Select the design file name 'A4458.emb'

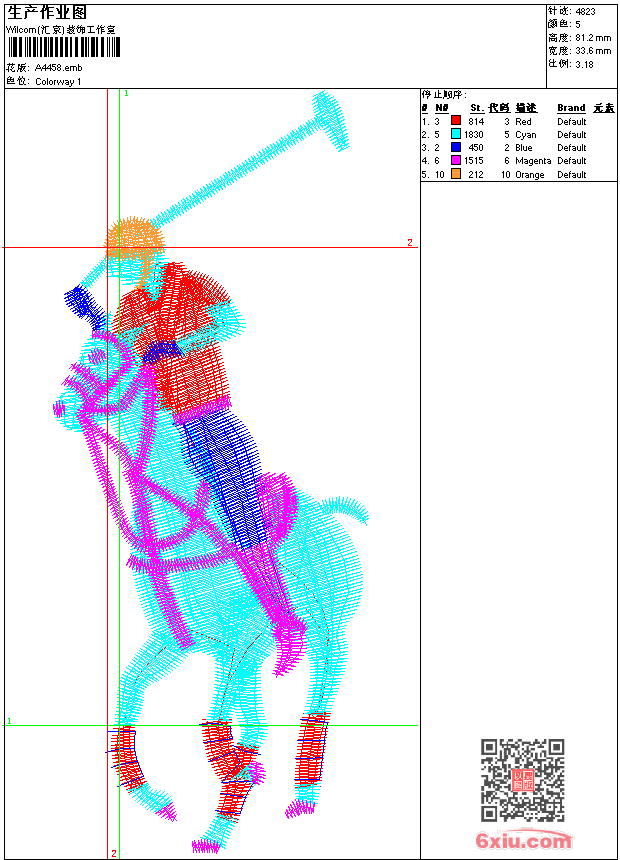click(x=59, y=68)
